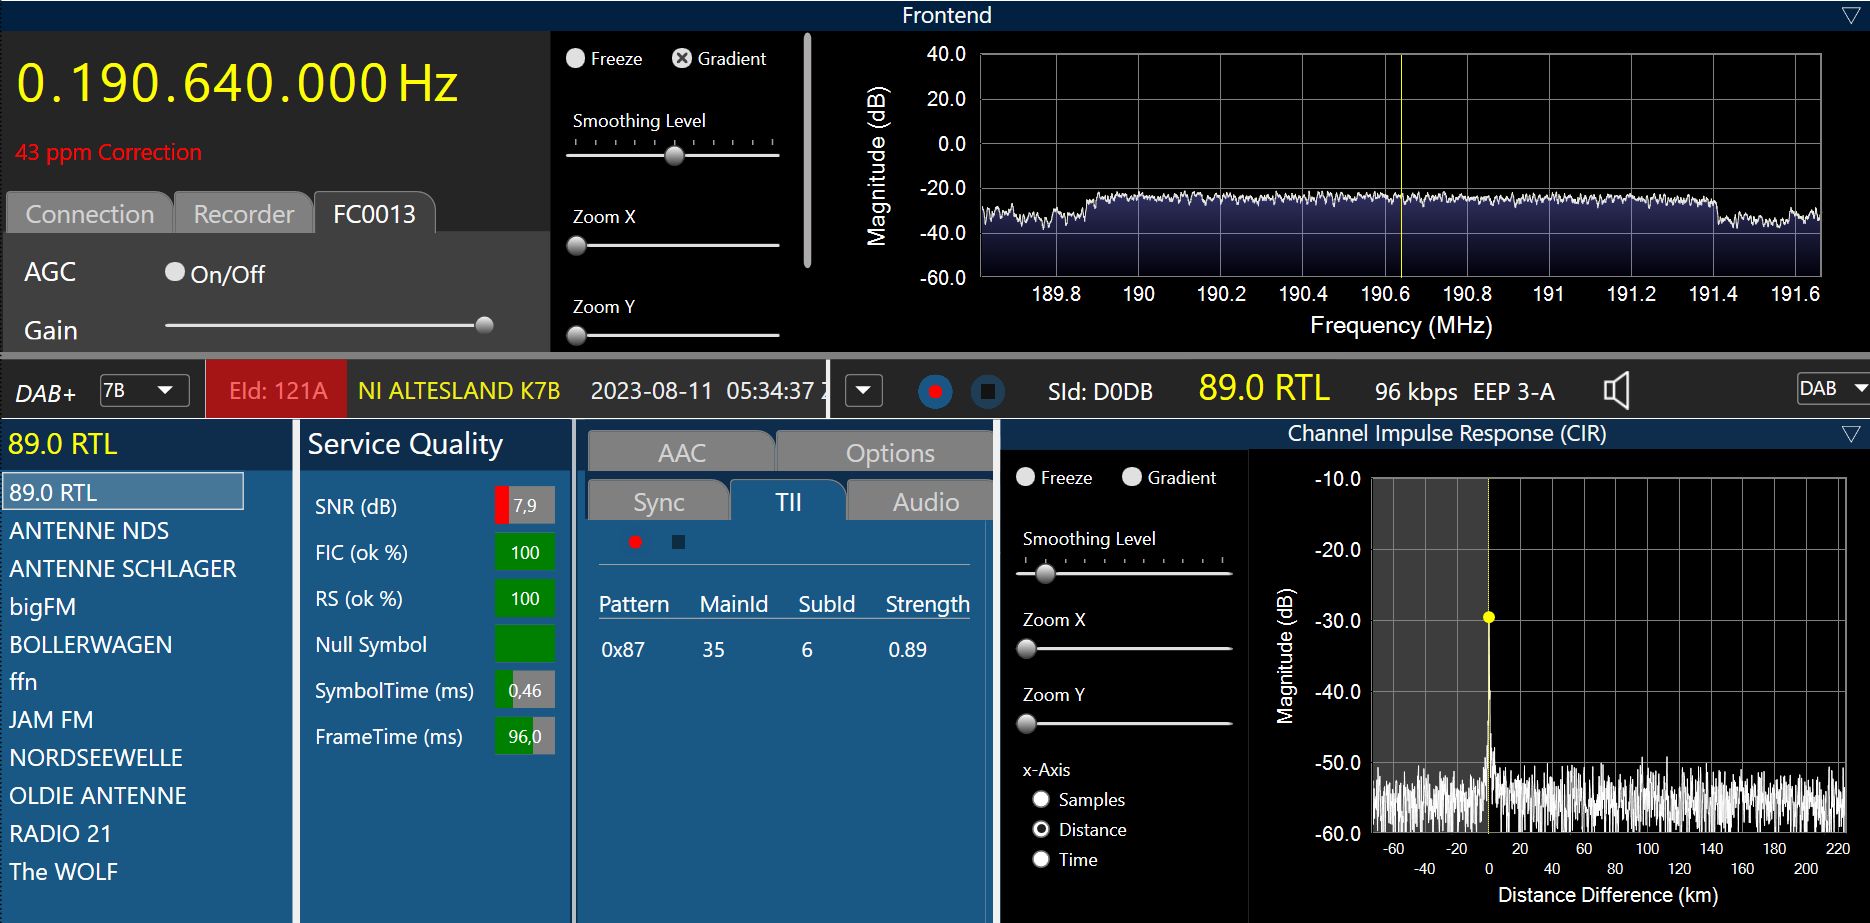
Task: Start recording with the red record button
Action: pyautogui.click(x=935, y=391)
